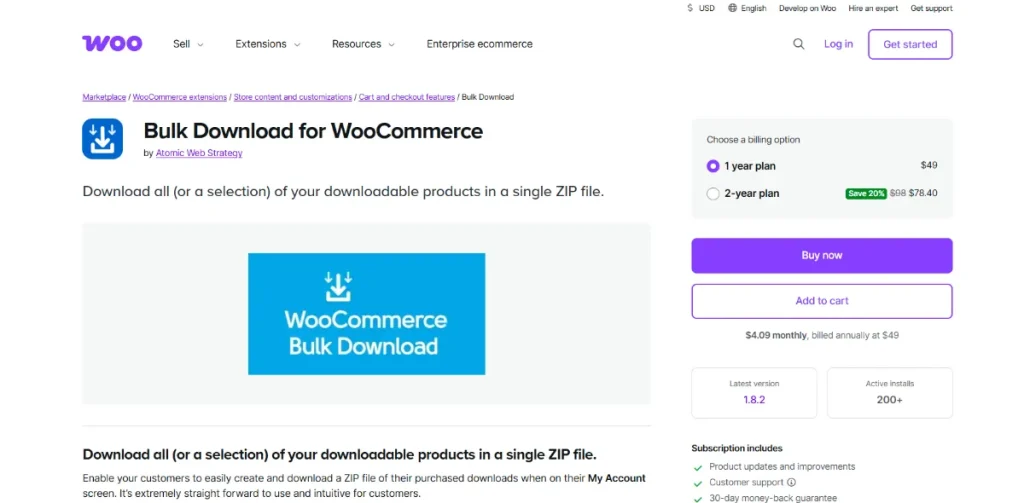Viewport: 1024px width, 503px height.
Task: Open Develop on Woo in top bar
Action: [807, 8]
